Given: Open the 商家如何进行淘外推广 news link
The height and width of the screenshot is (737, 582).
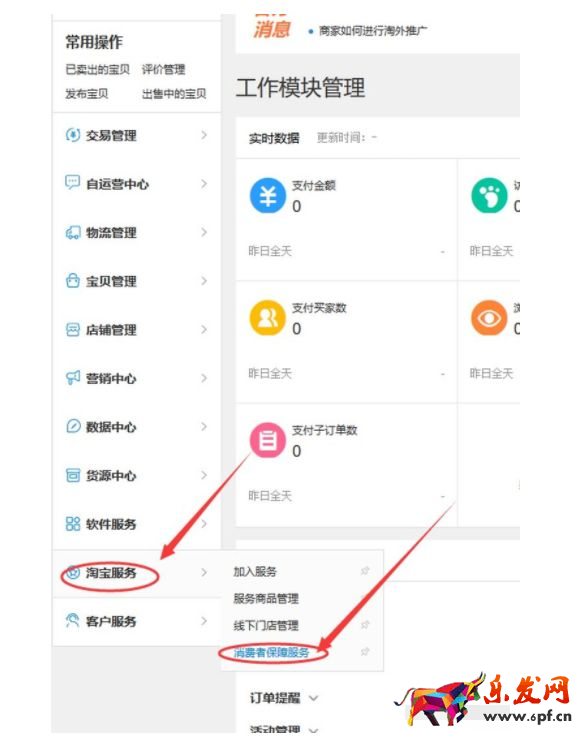Looking at the screenshot, I should (373, 31).
